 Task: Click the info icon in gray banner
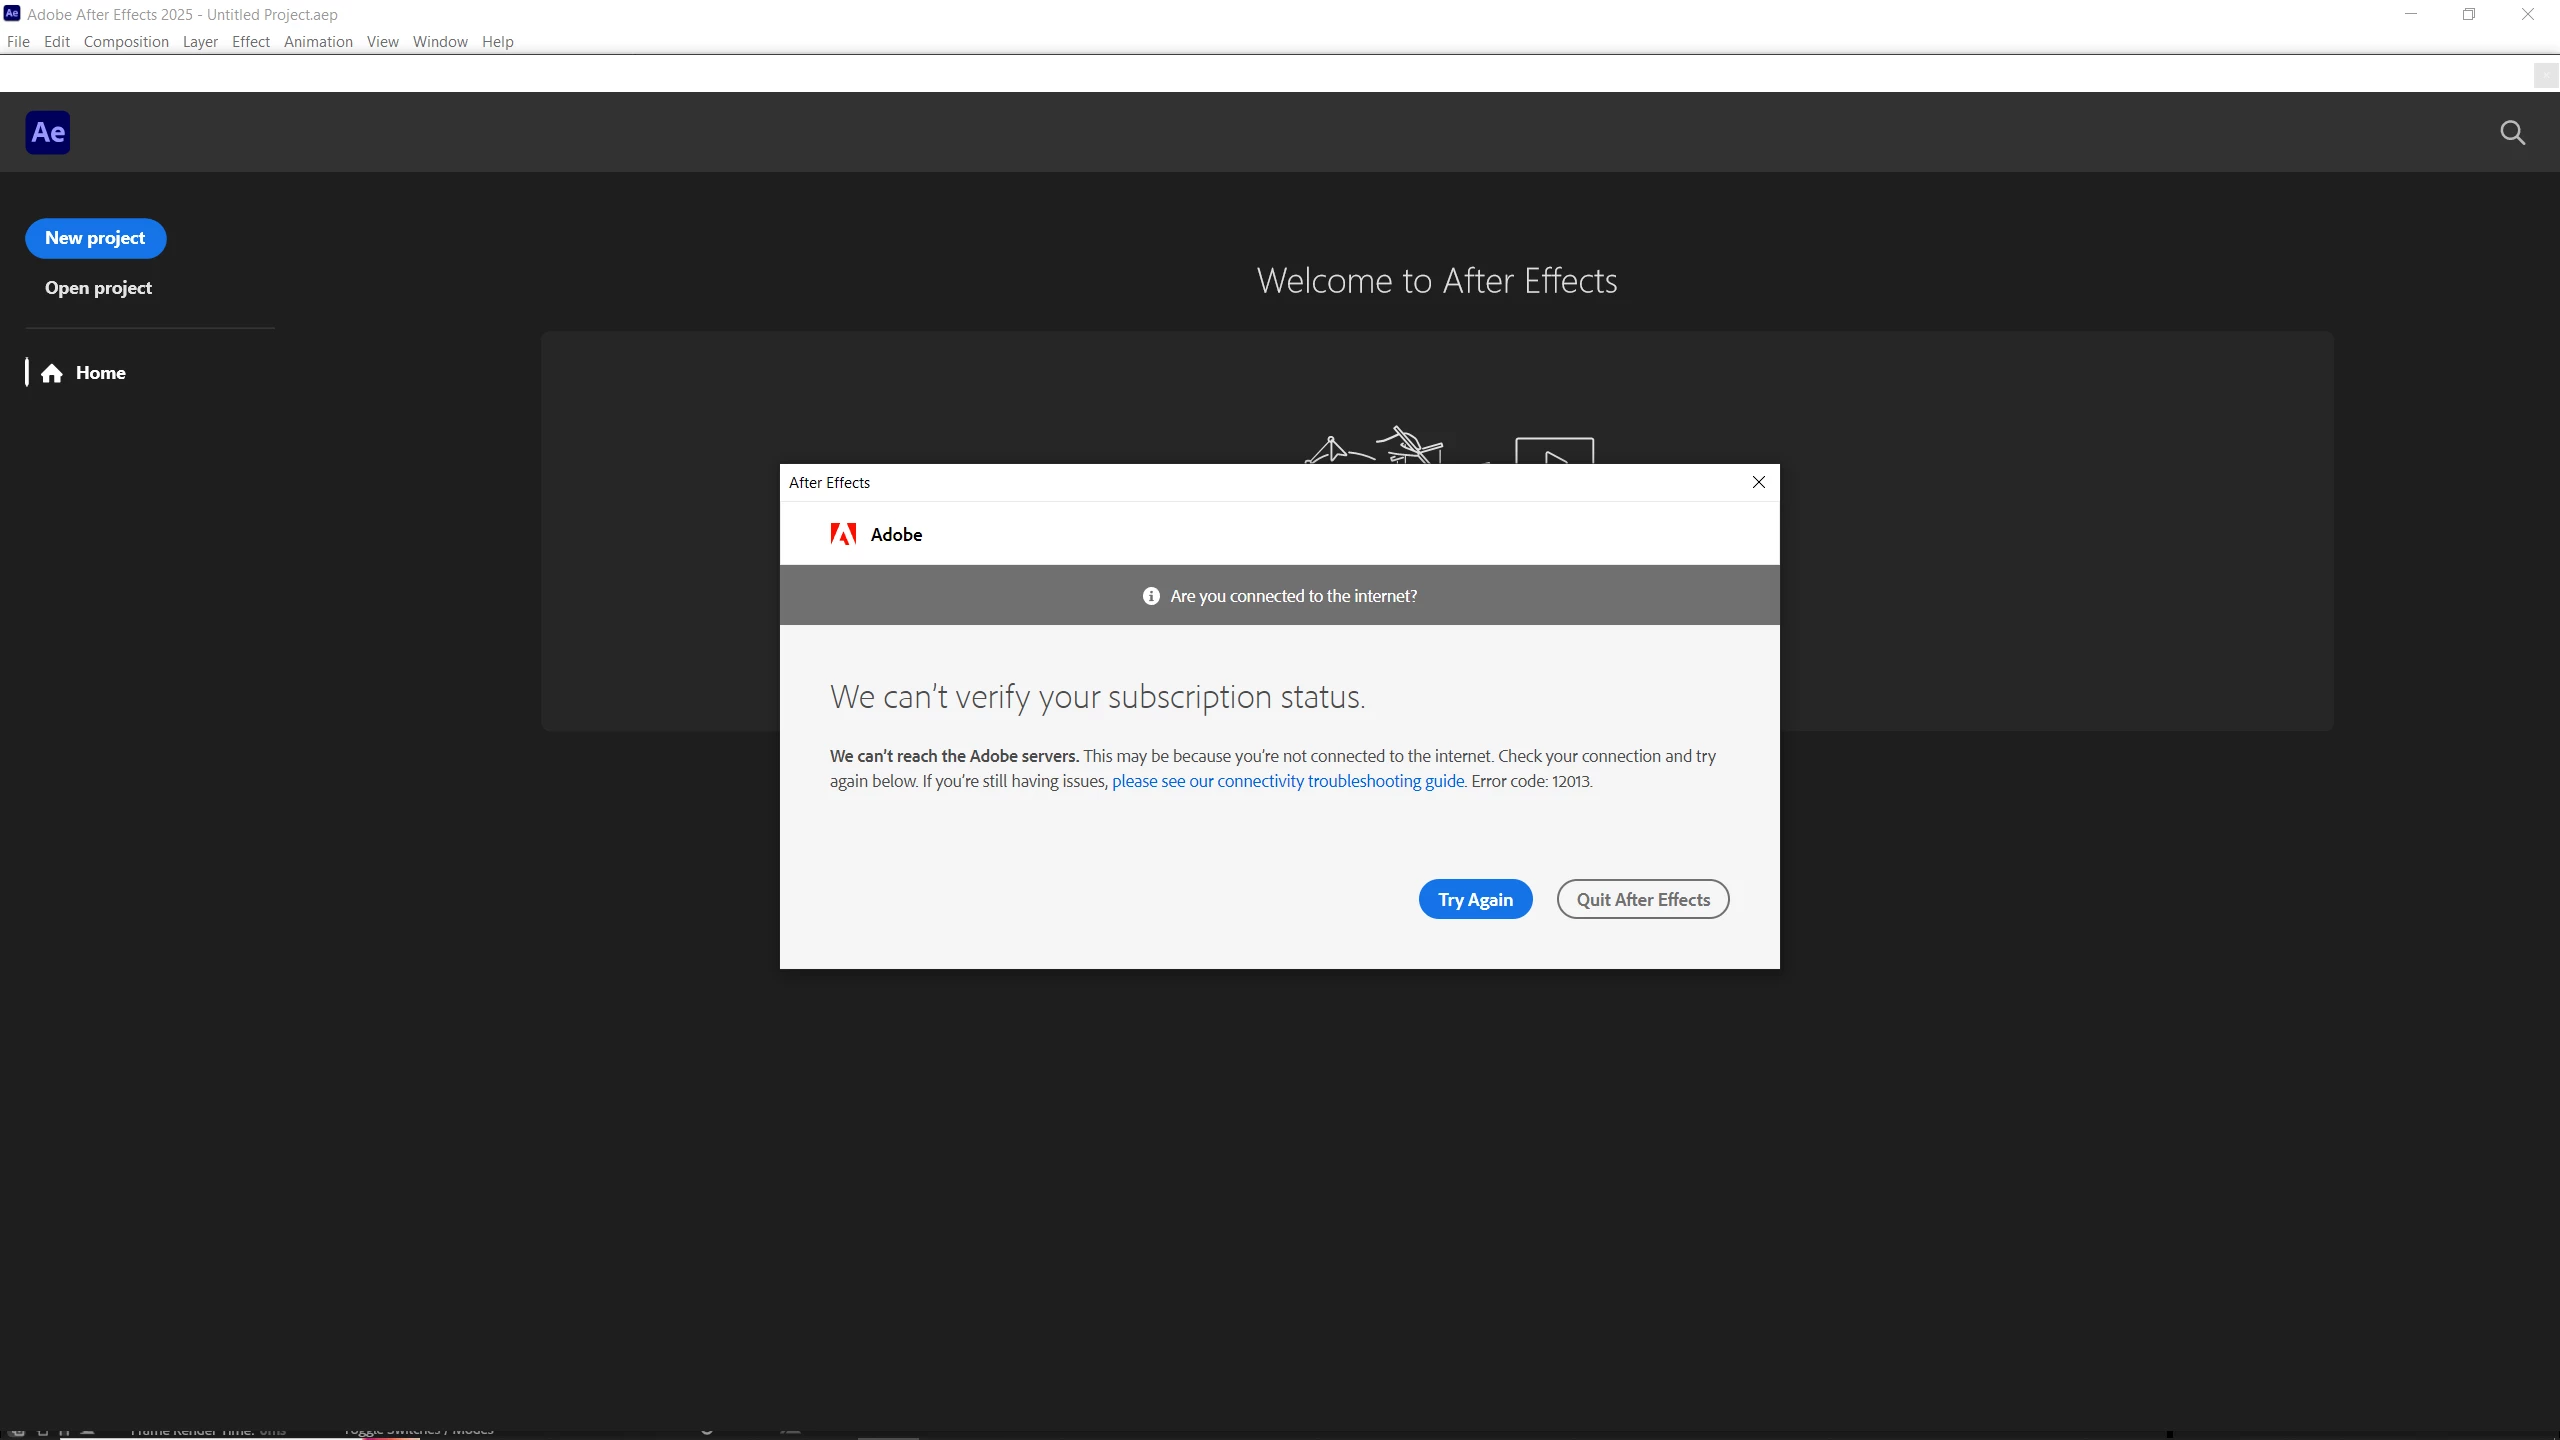(x=1151, y=596)
